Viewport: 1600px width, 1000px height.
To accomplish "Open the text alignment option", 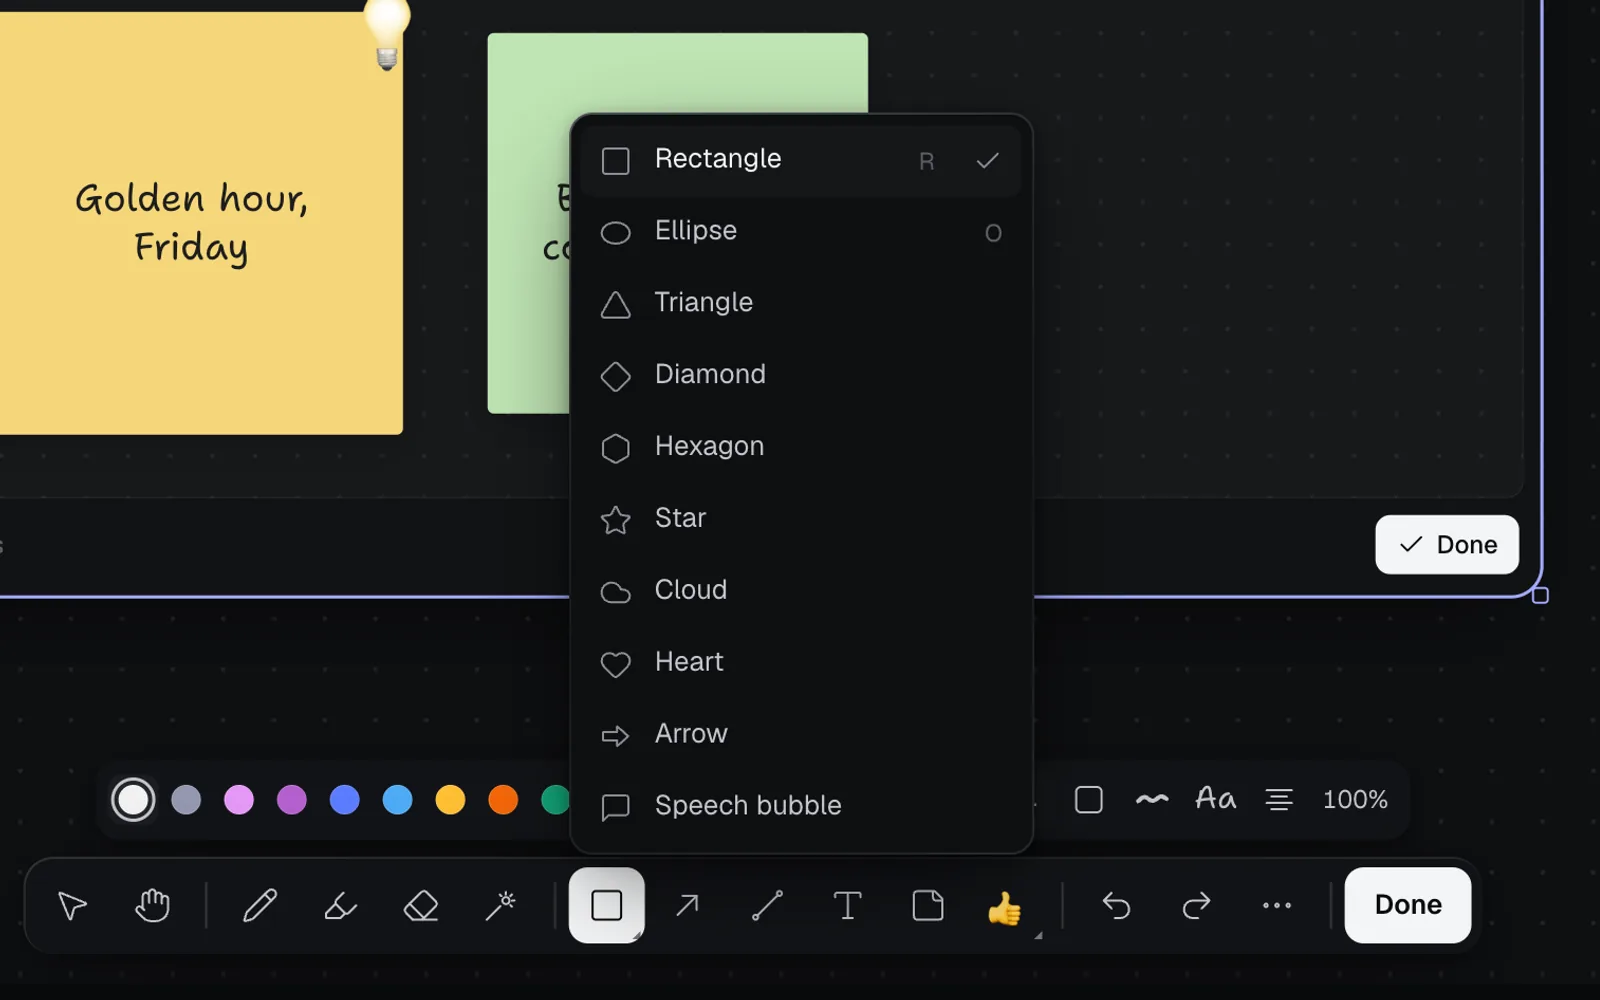I will point(1279,800).
